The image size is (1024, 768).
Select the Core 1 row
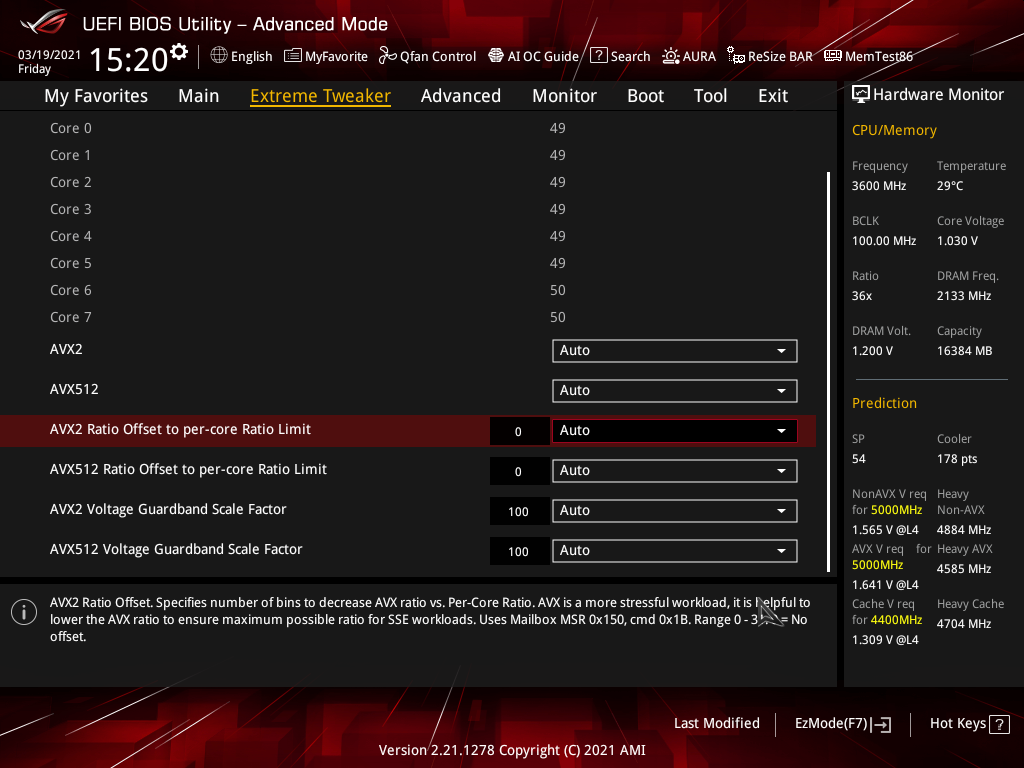(408, 155)
